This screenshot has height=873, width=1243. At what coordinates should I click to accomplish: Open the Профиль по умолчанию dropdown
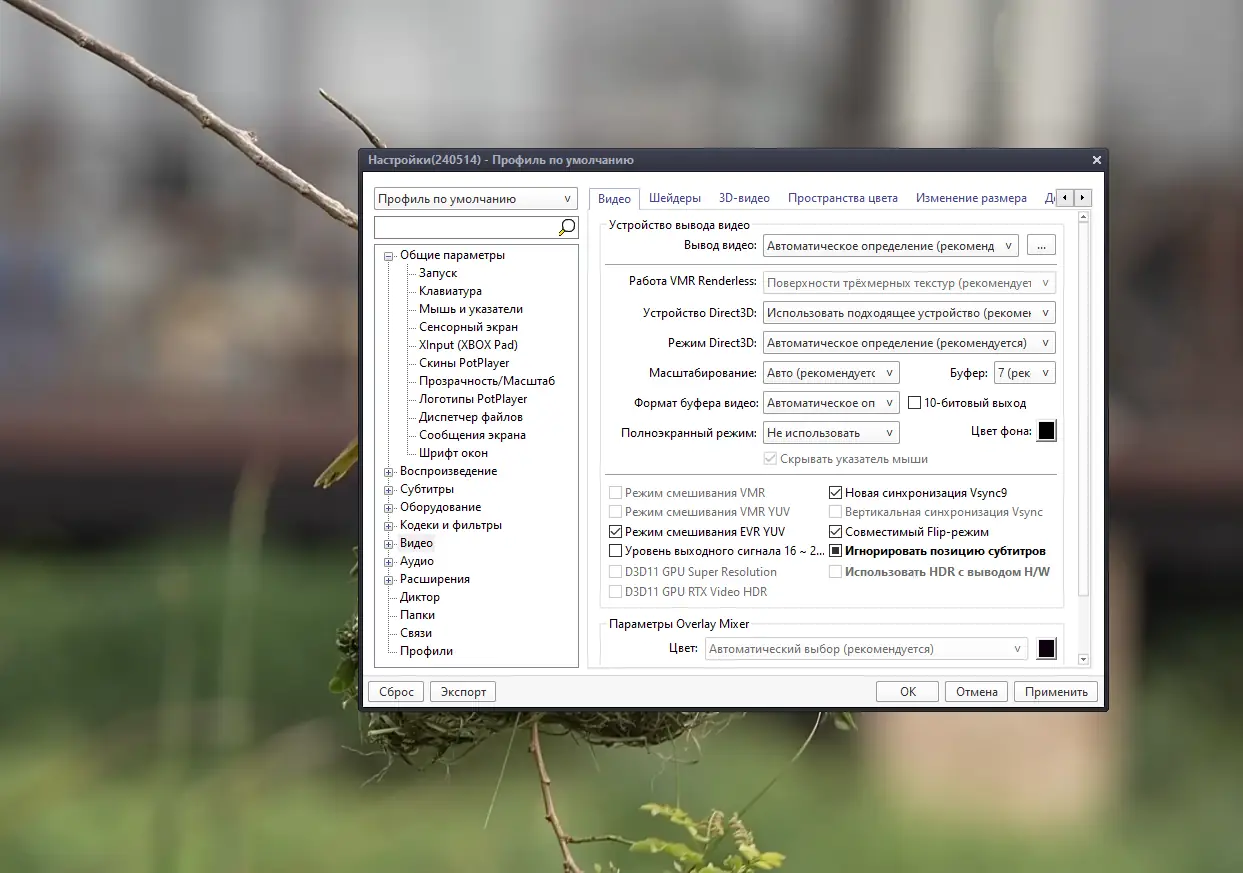pyautogui.click(x=476, y=199)
